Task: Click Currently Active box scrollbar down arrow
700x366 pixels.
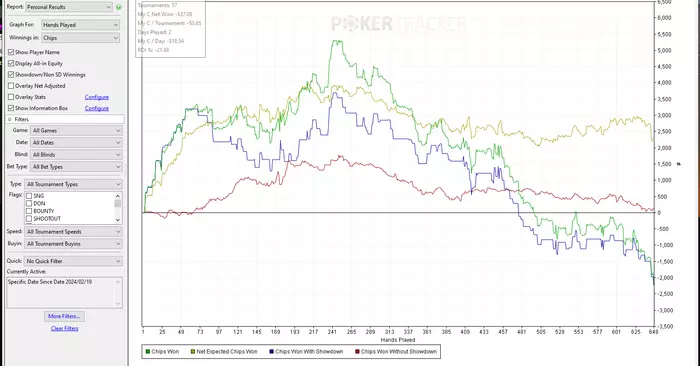Action: 118,304
